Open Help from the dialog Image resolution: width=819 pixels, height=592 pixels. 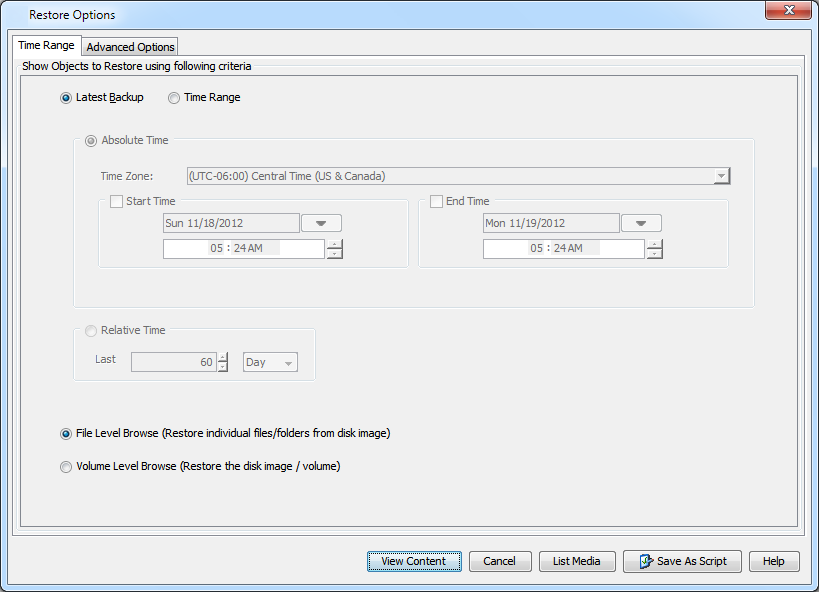pos(774,561)
